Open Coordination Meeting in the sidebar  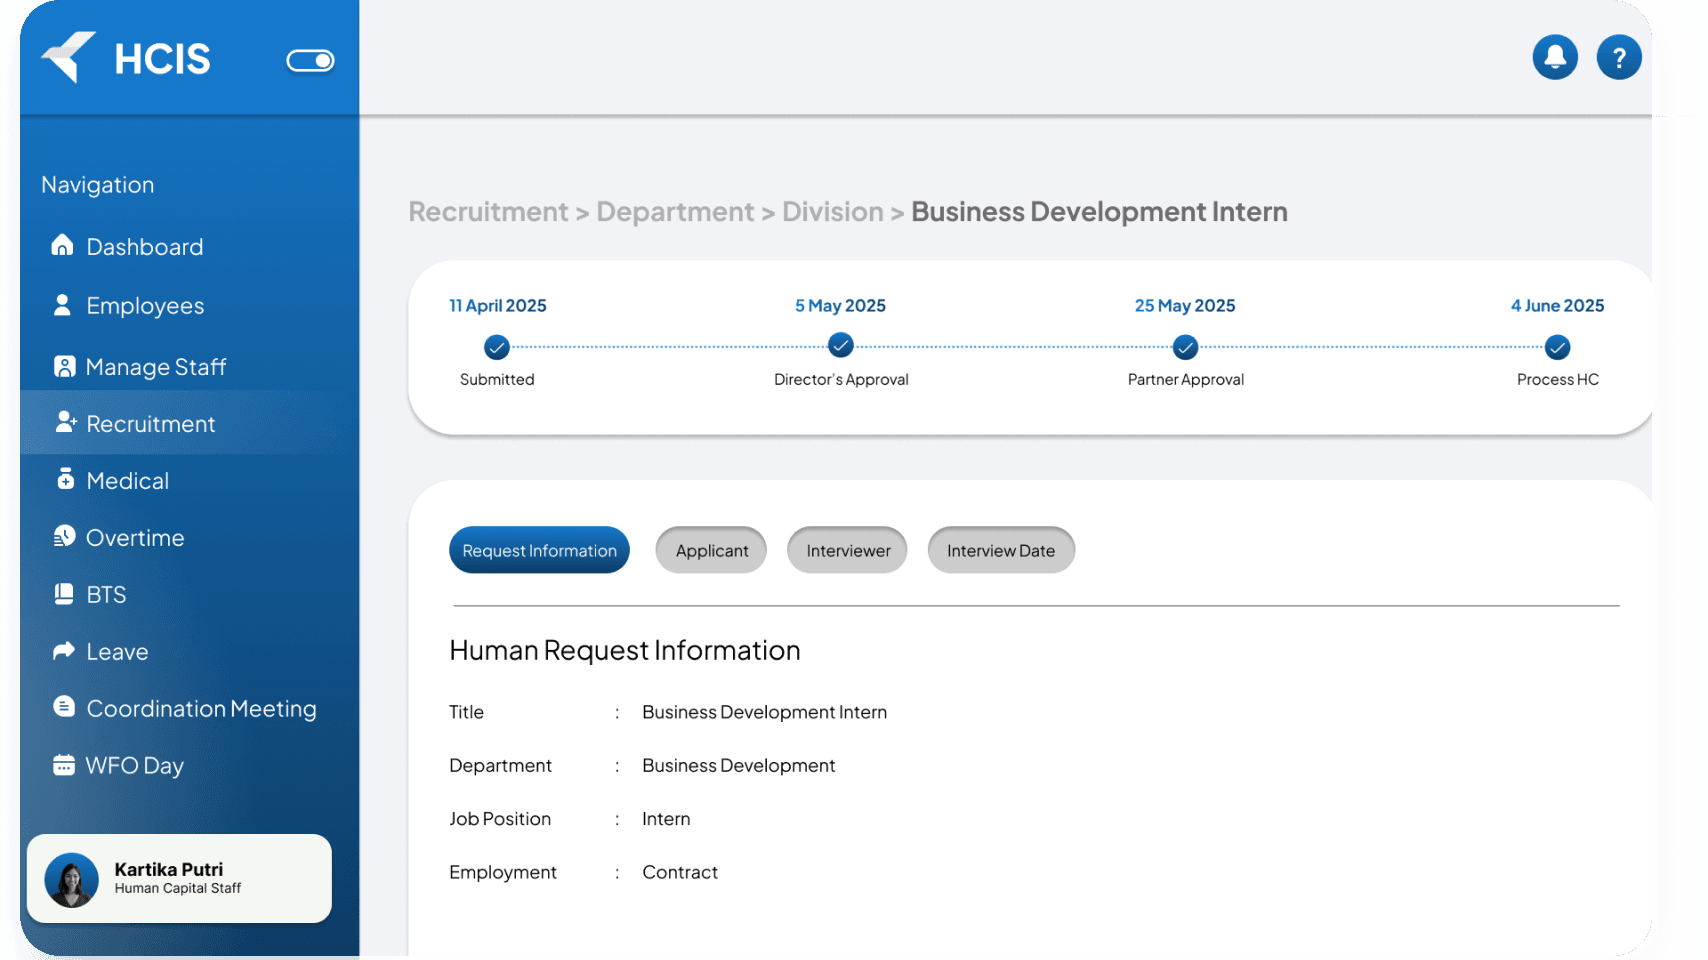pyautogui.click(x=201, y=708)
